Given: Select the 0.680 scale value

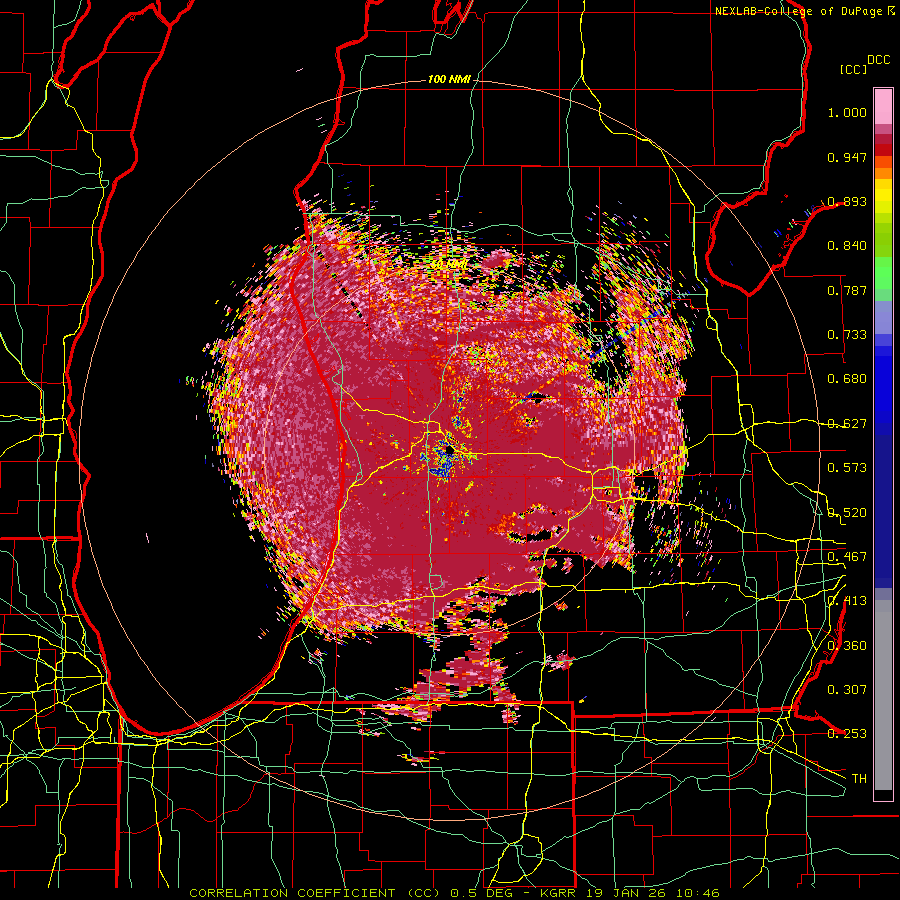Looking at the screenshot, I should 847,379.
